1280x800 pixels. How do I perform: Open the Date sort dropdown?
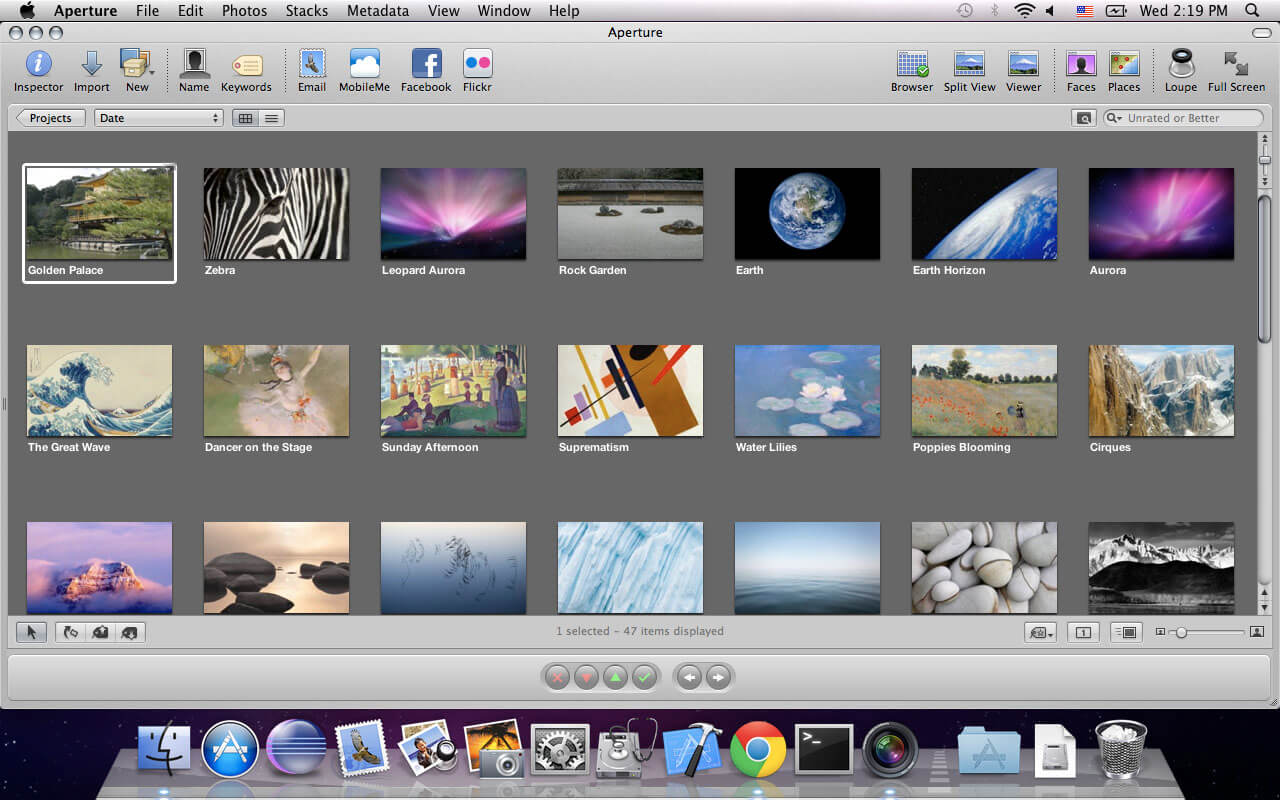tap(158, 118)
